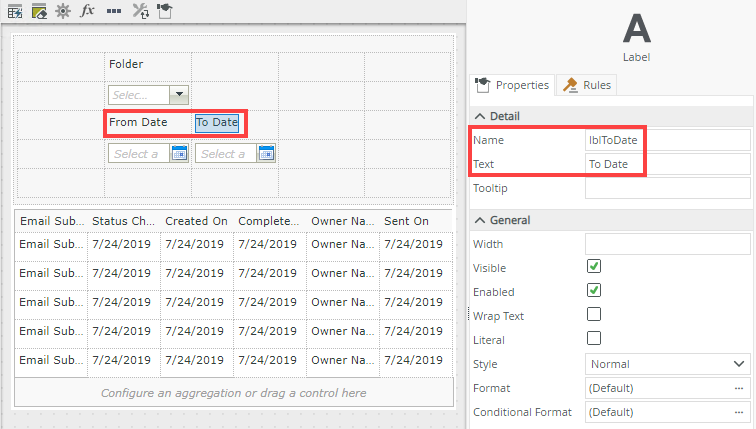Enable the Literal checkbox
This screenshot has height=429, width=756.
coord(594,338)
